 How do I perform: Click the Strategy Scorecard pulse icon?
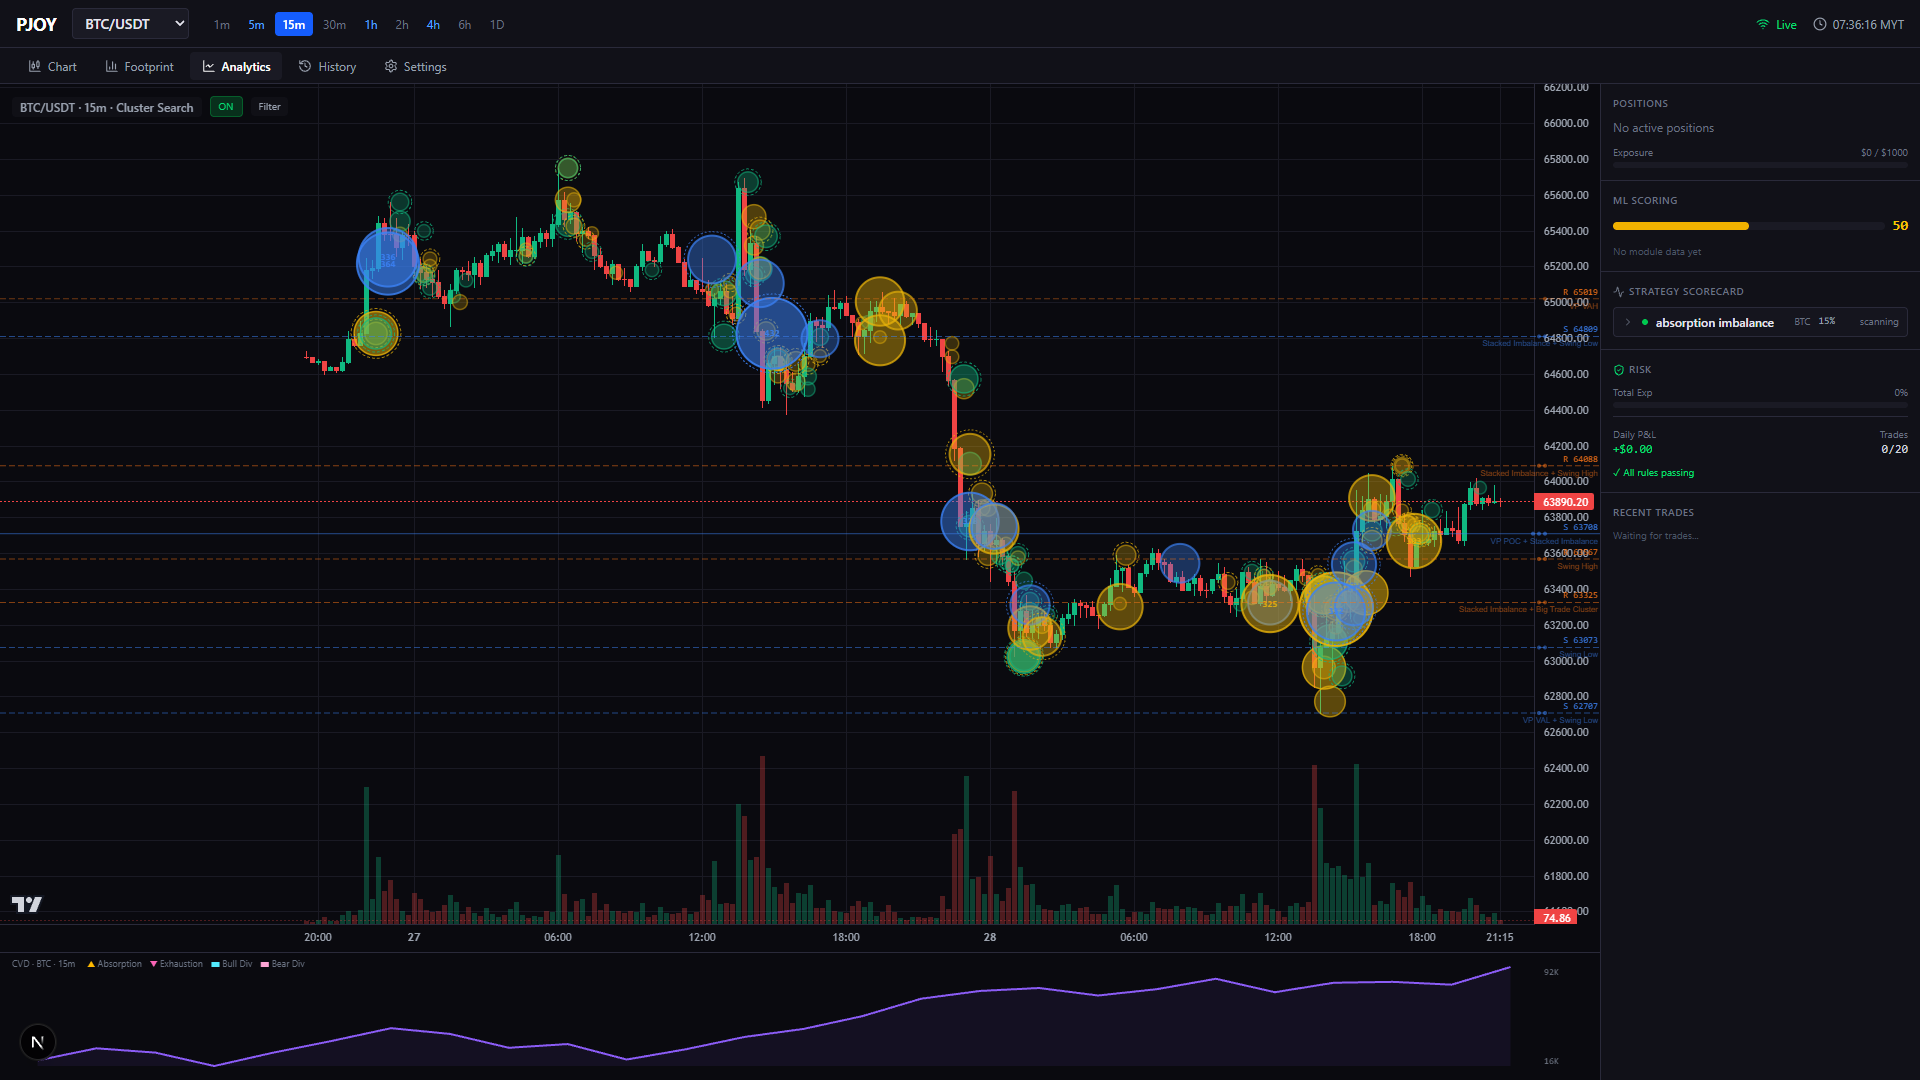point(1619,292)
